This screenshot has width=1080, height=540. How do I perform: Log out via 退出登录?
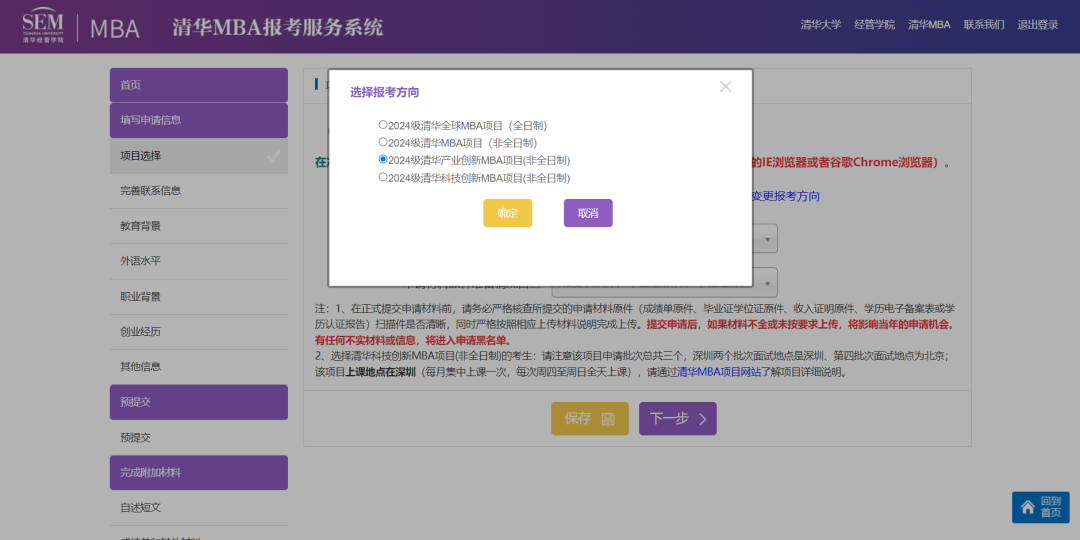[x=1038, y=25]
